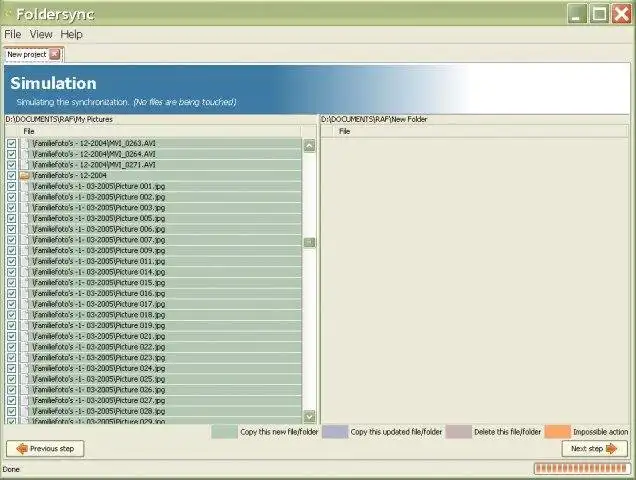Select row Picture 027.jpg
This screenshot has width=636, height=480.
pos(160,400)
